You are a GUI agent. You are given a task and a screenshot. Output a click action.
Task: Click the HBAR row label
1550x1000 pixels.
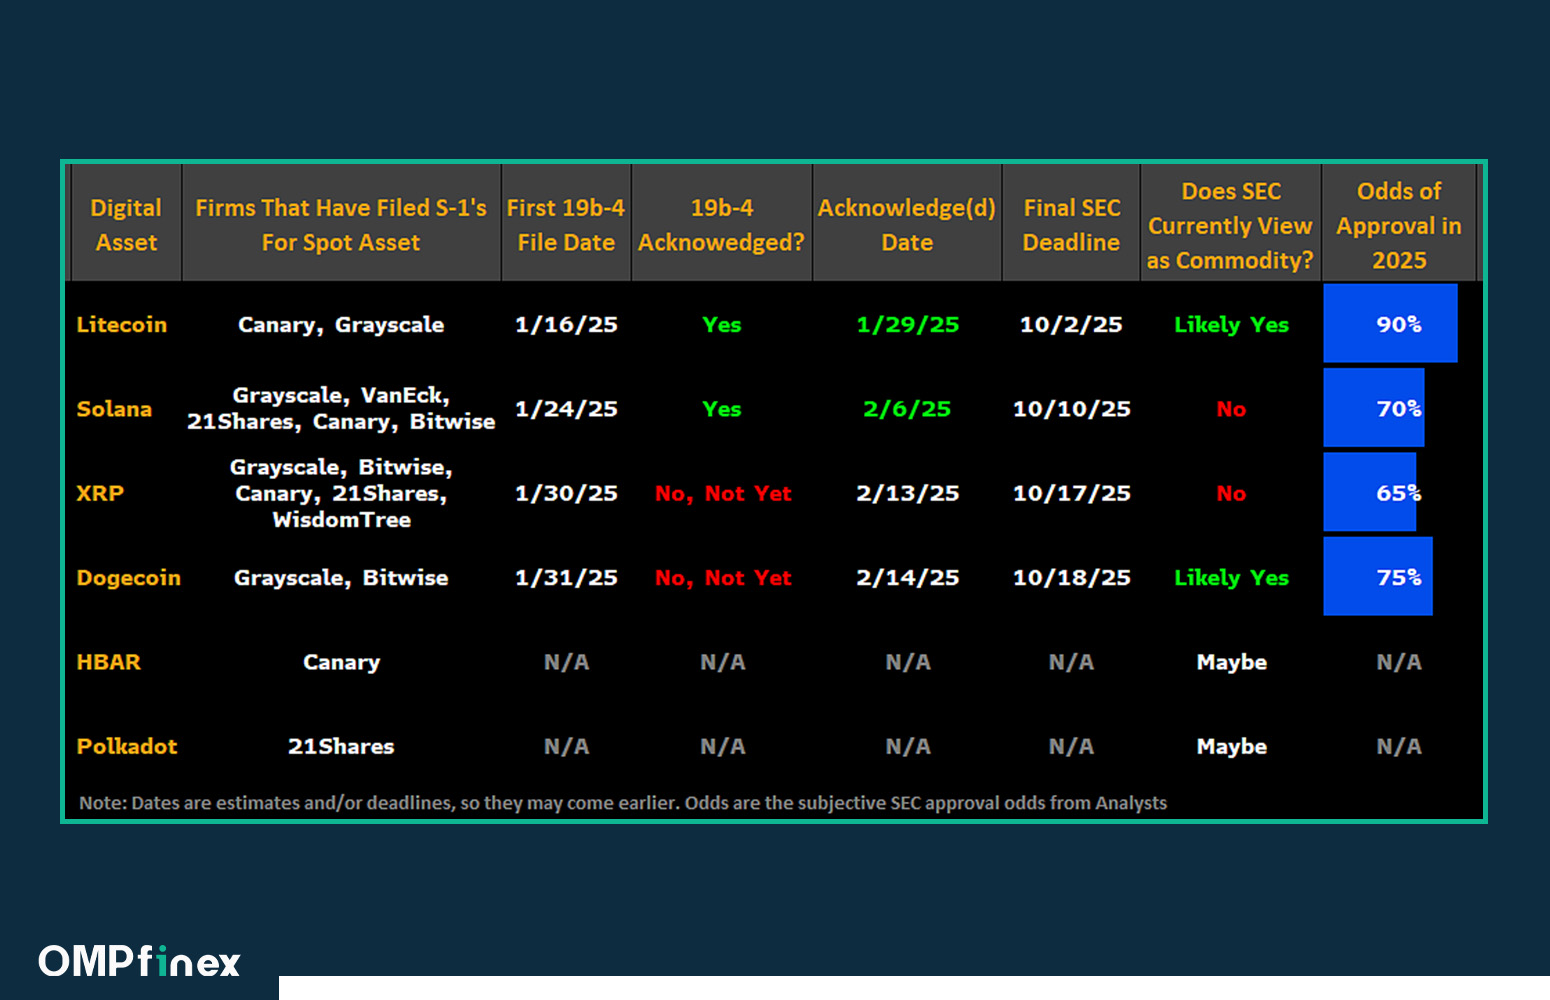click(x=109, y=662)
